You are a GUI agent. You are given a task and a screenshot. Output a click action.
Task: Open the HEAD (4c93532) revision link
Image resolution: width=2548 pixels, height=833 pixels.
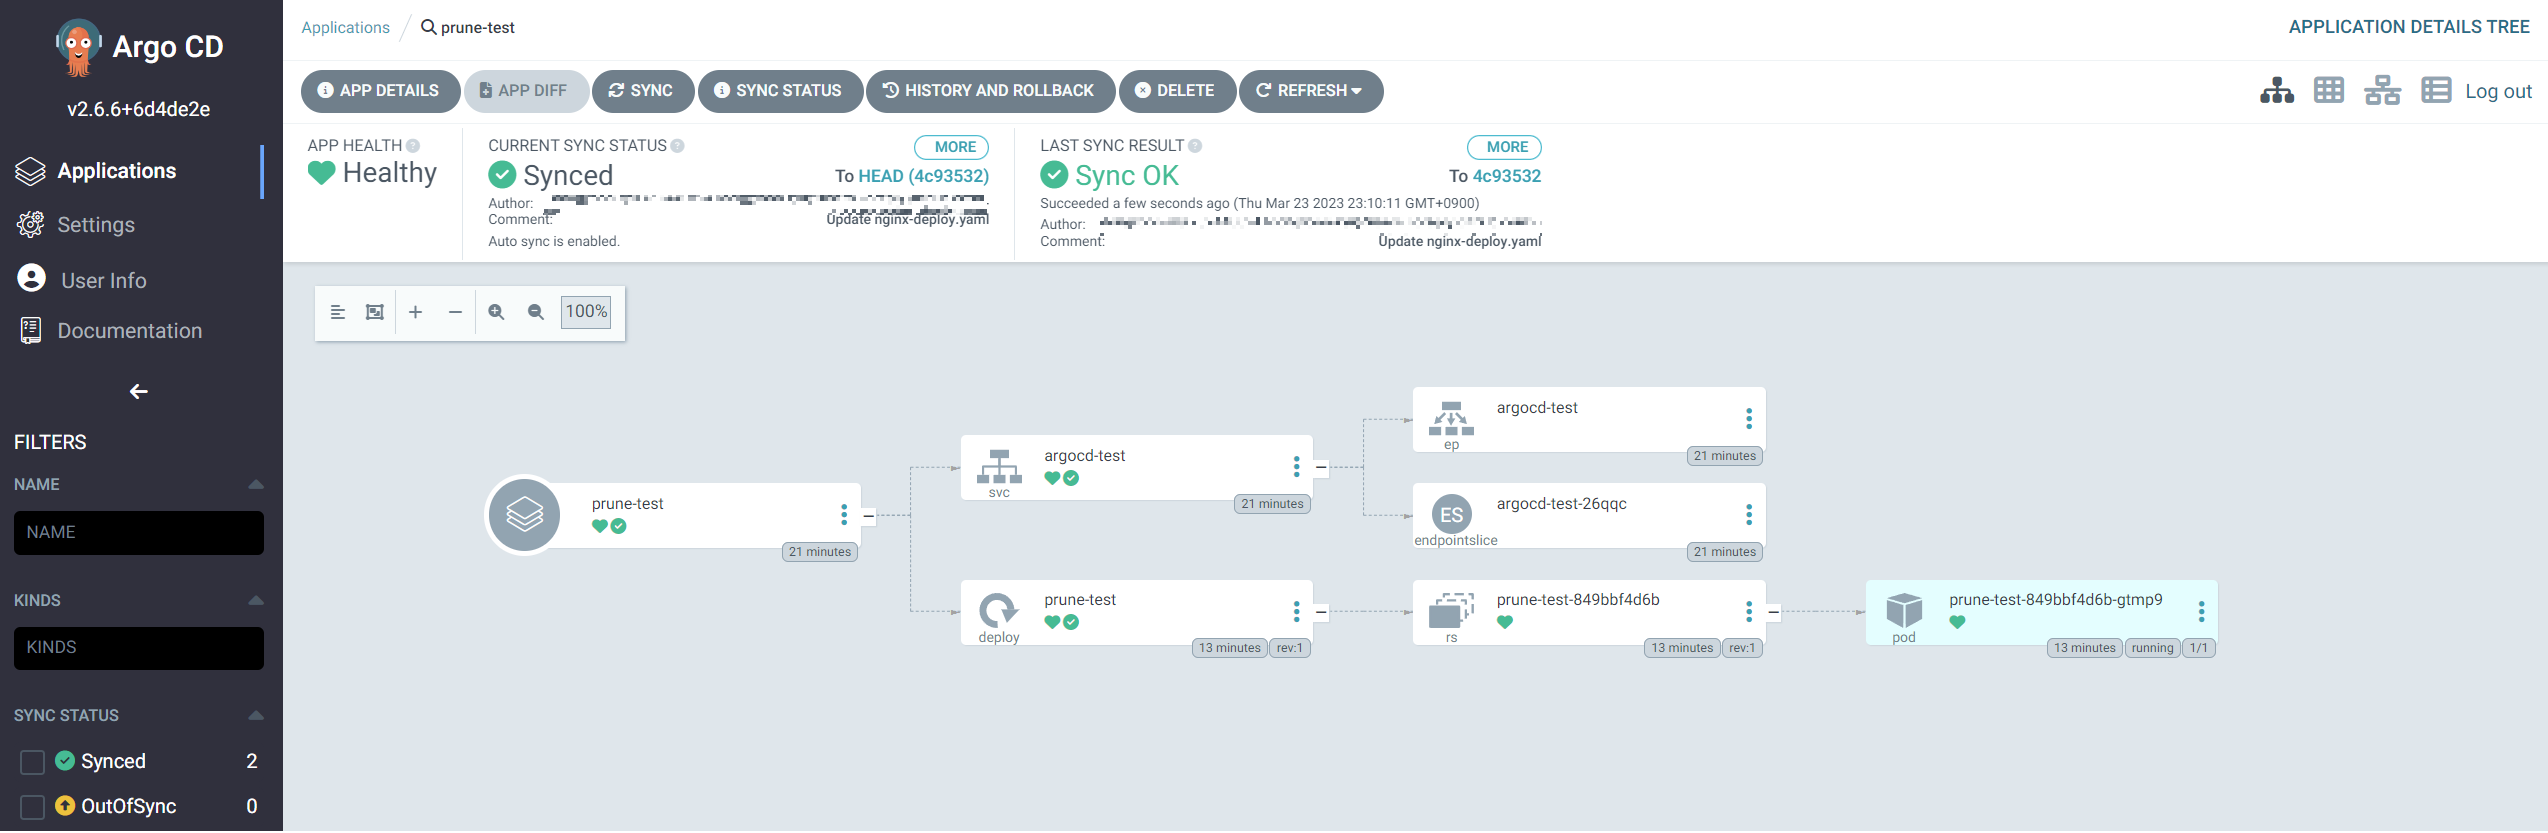923,176
